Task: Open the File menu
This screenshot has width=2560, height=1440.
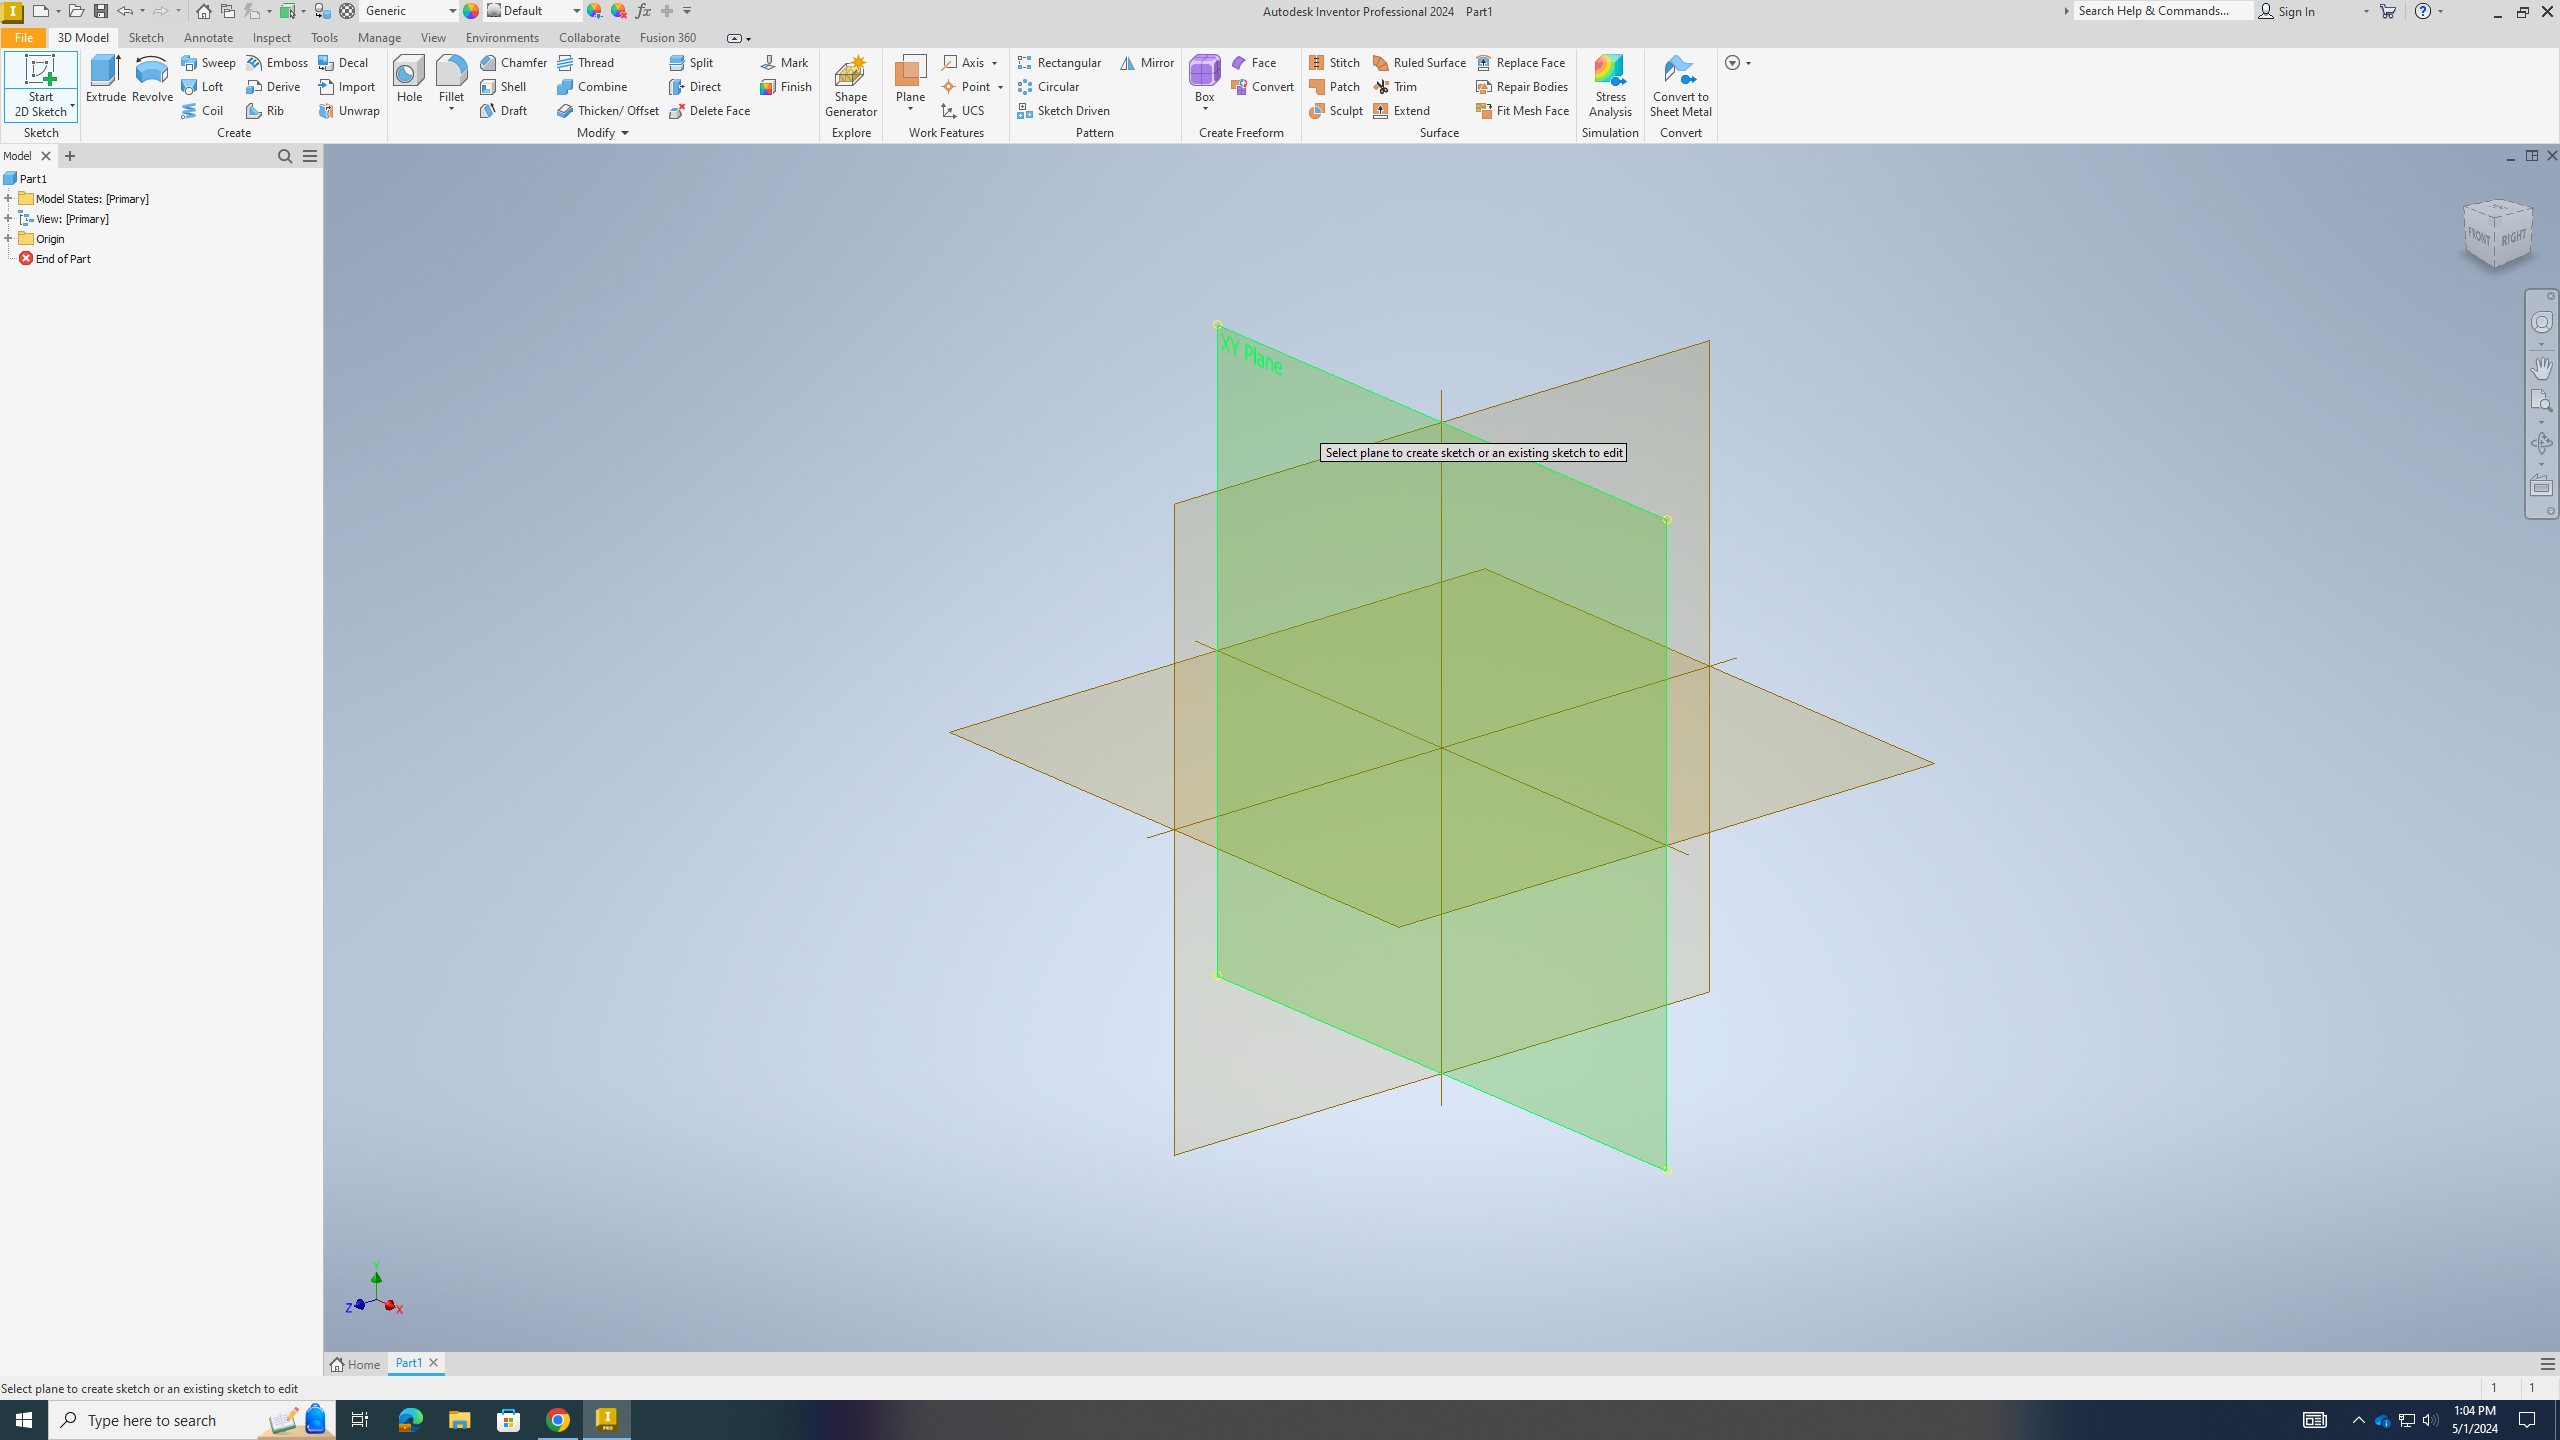Action: pyautogui.click(x=23, y=37)
